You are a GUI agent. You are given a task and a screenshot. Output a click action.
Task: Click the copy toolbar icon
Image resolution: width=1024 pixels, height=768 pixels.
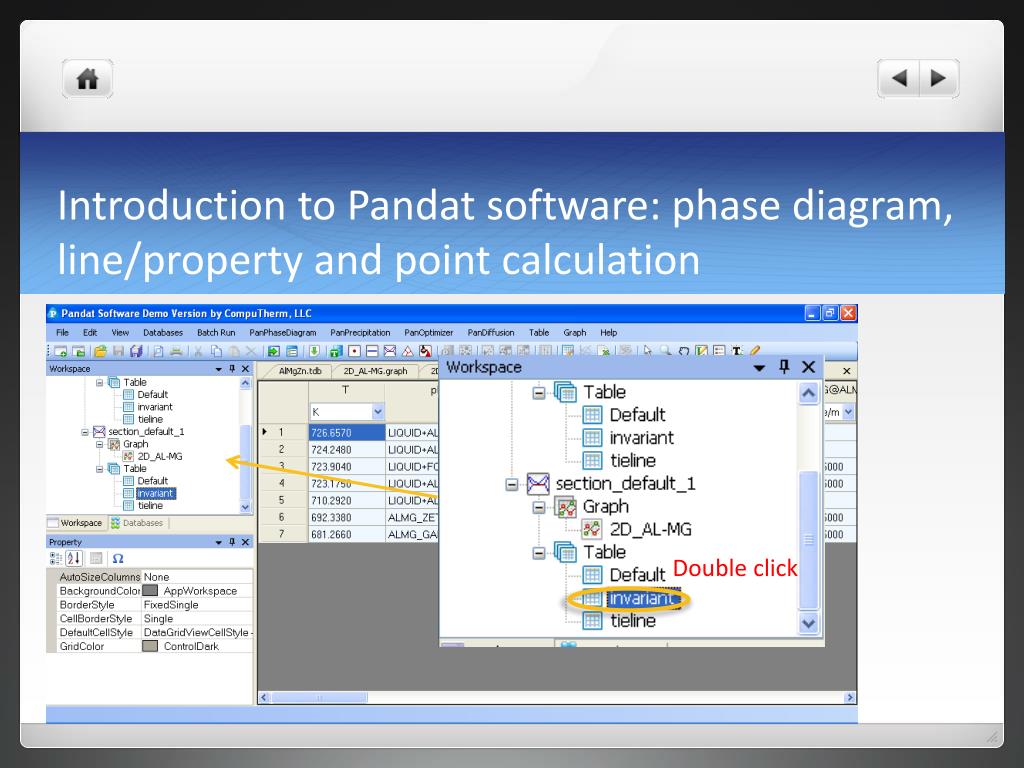tap(216, 351)
